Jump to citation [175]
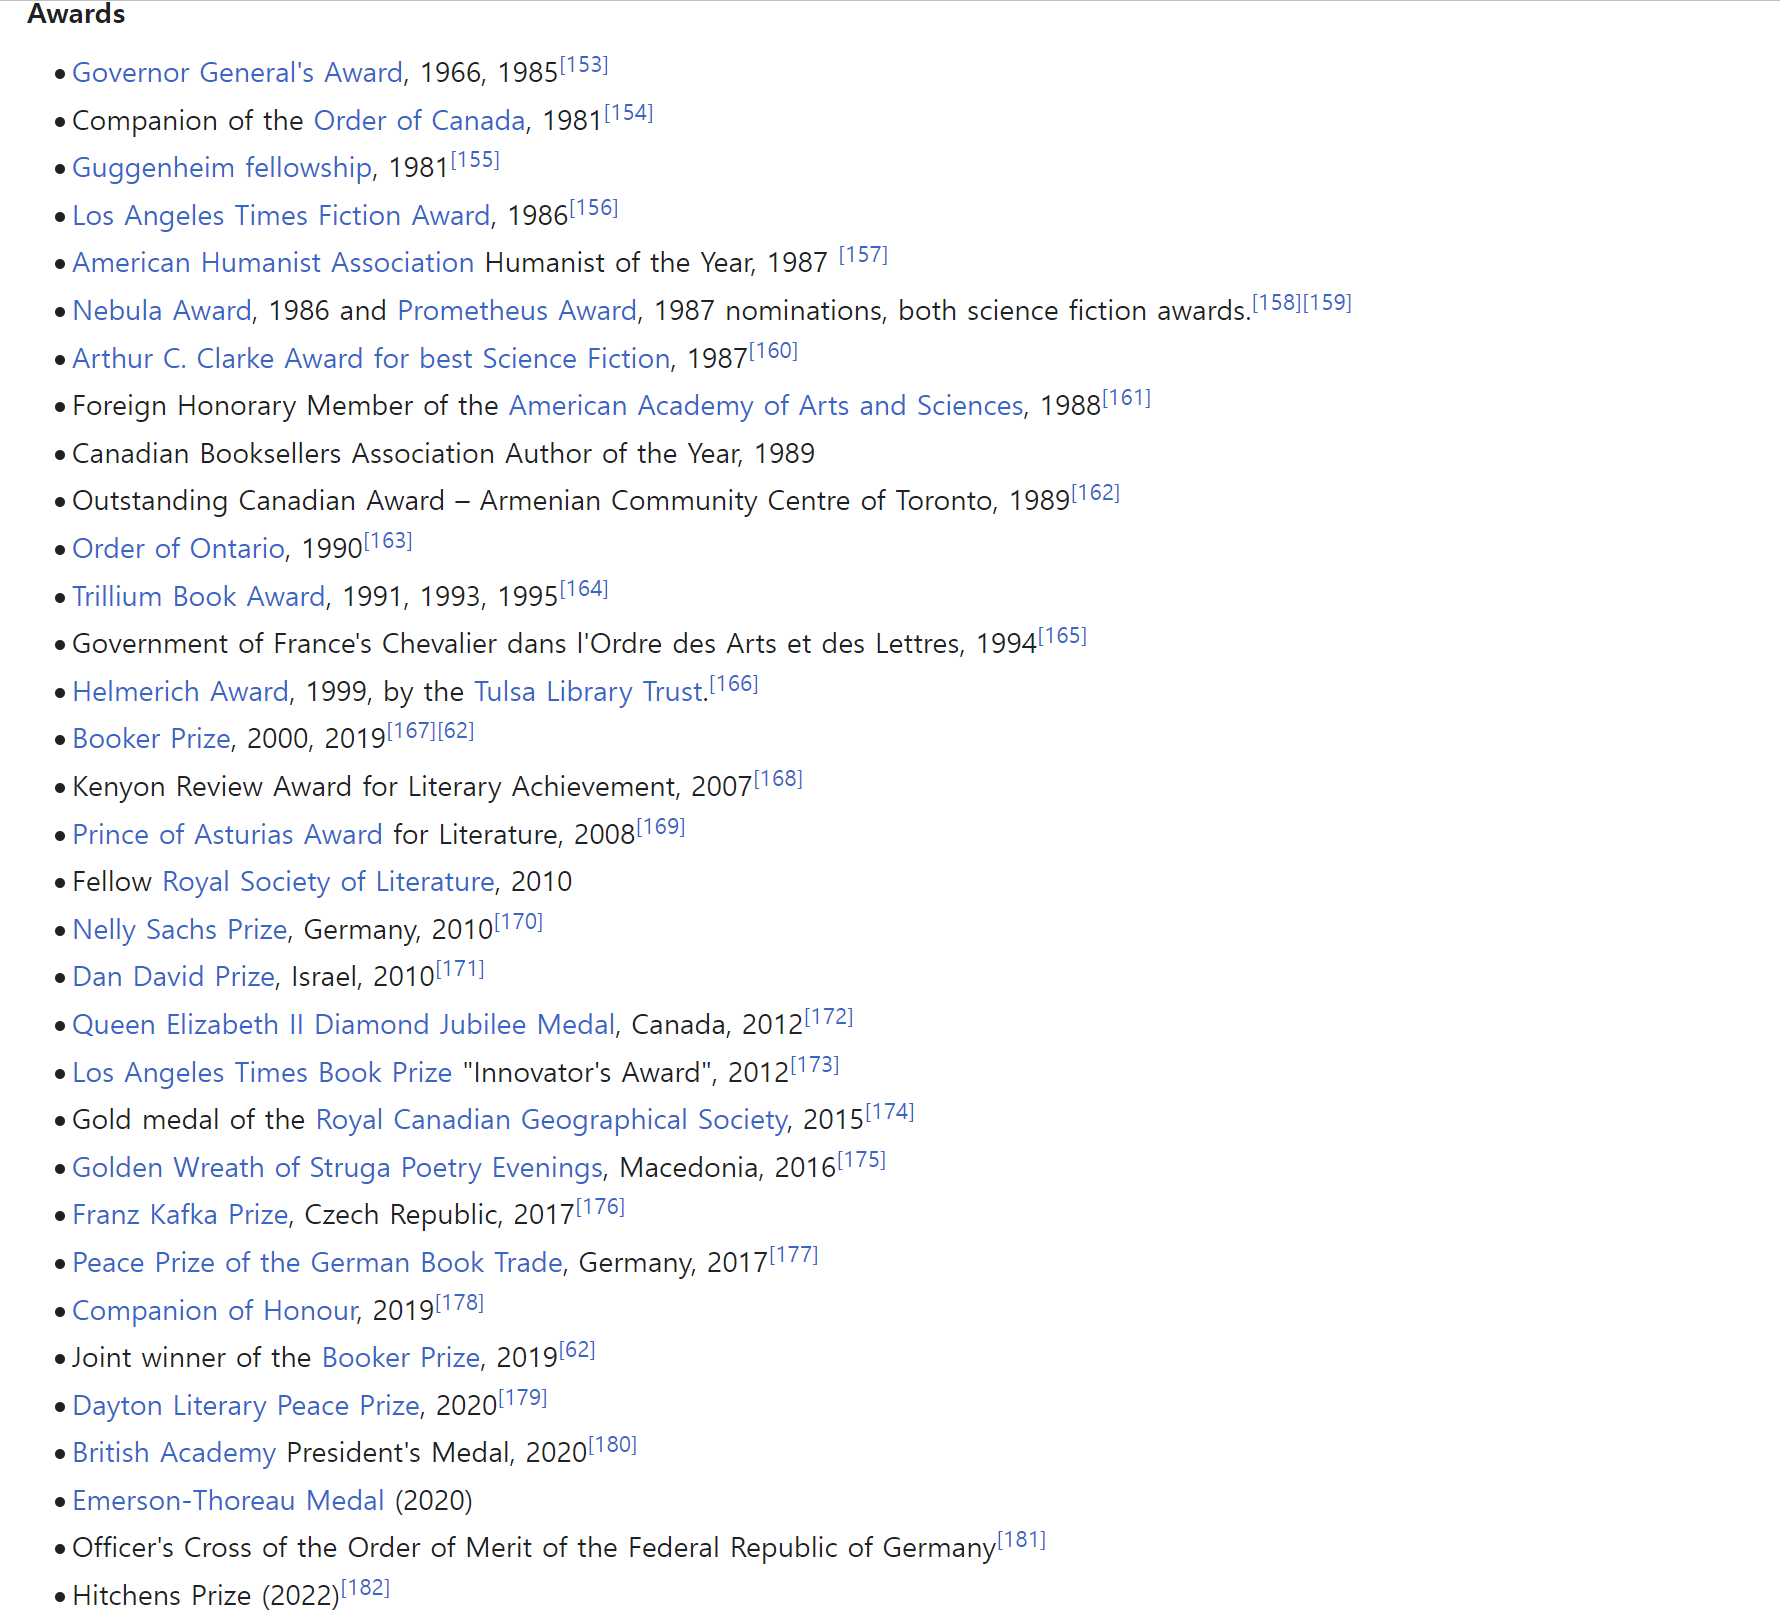Image resolution: width=1780 pixels, height=1612 pixels. (862, 1160)
